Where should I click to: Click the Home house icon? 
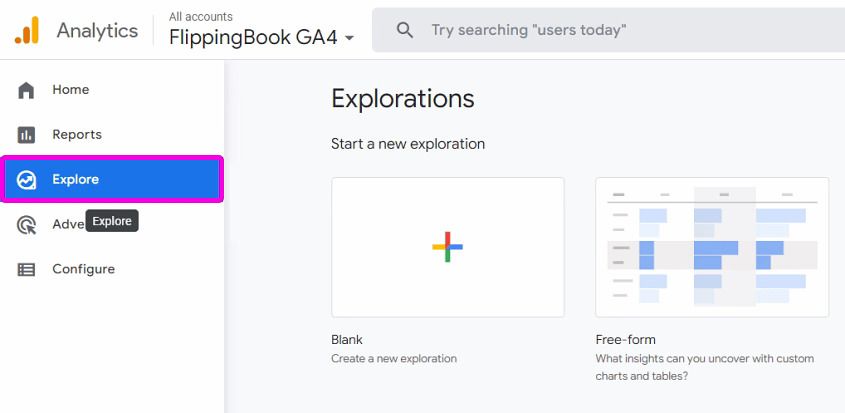click(x=26, y=90)
